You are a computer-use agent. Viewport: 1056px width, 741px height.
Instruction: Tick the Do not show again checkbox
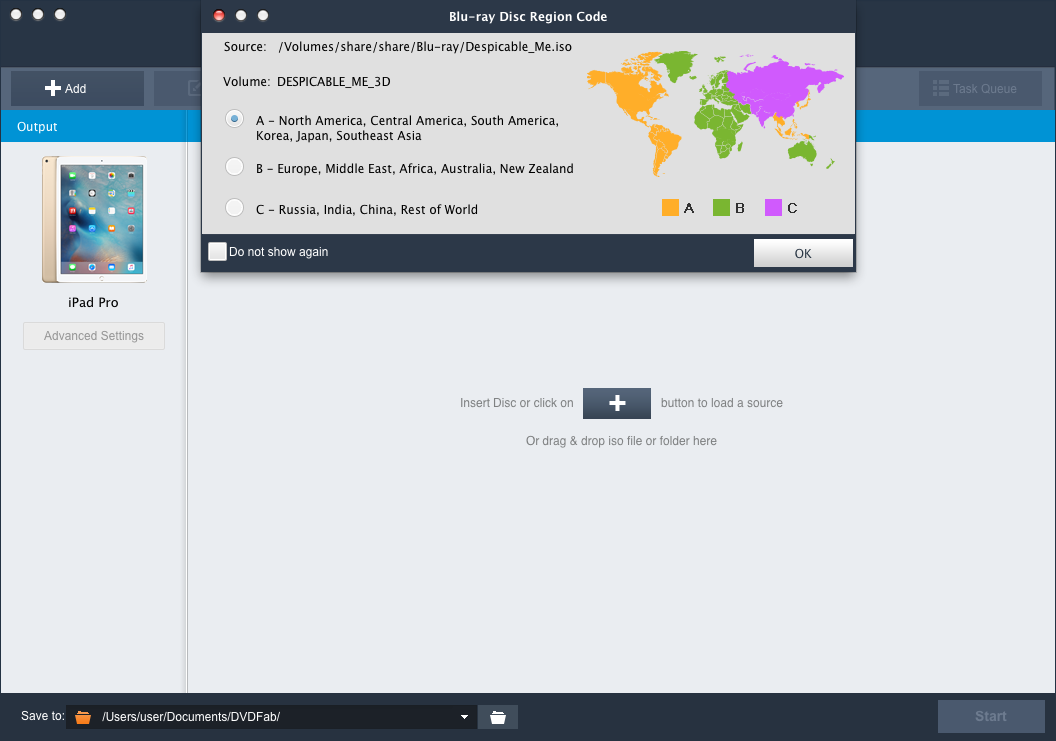[x=218, y=251]
